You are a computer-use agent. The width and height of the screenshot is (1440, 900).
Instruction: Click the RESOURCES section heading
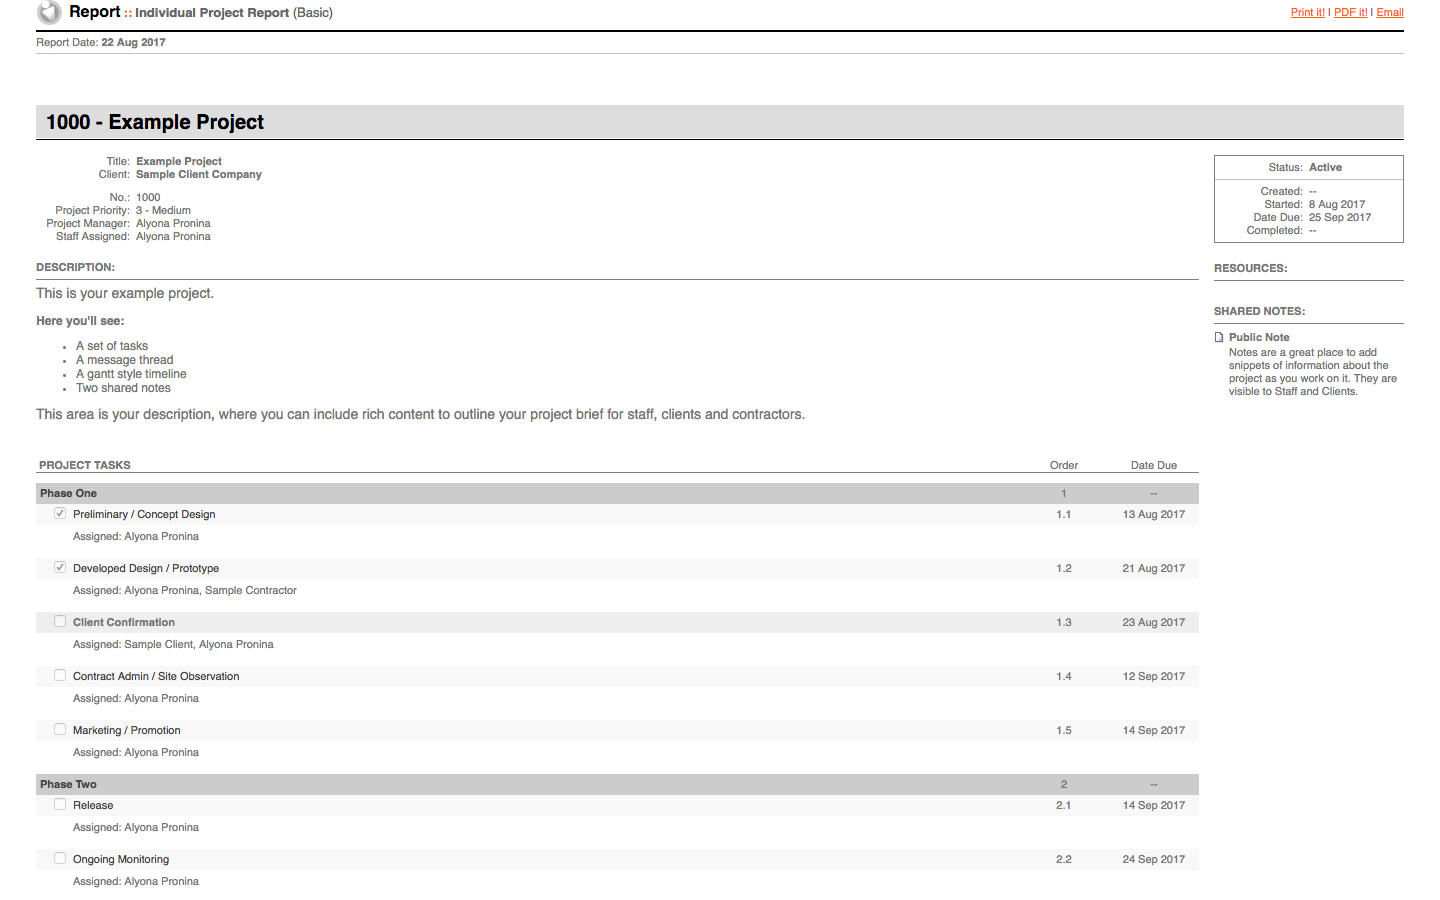[1251, 268]
